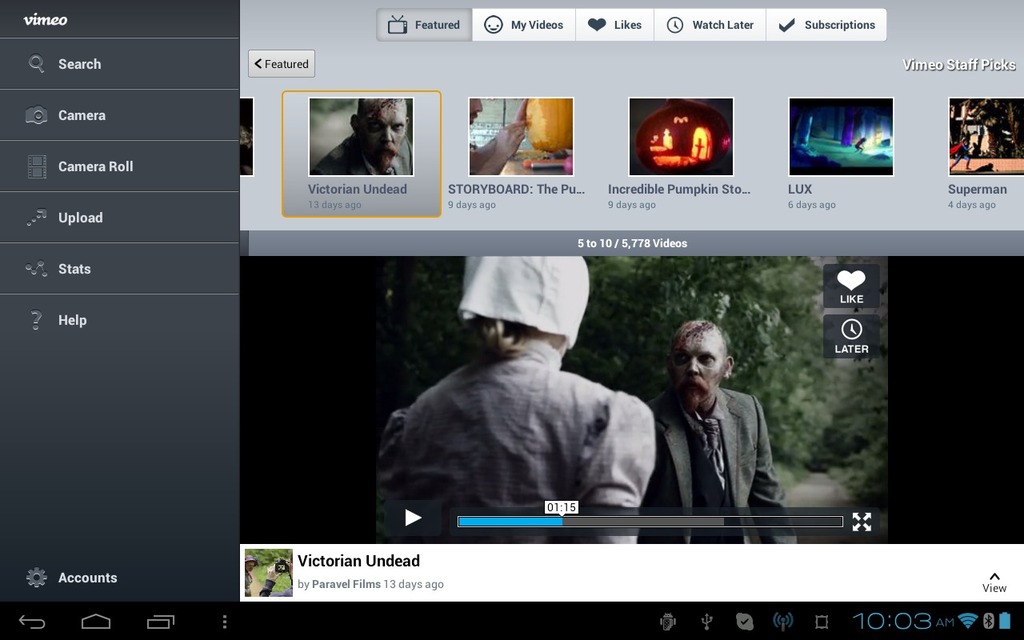Image resolution: width=1024 pixels, height=640 pixels.
Task: Click the battery status icon
Action: [x=1004, y=620]
